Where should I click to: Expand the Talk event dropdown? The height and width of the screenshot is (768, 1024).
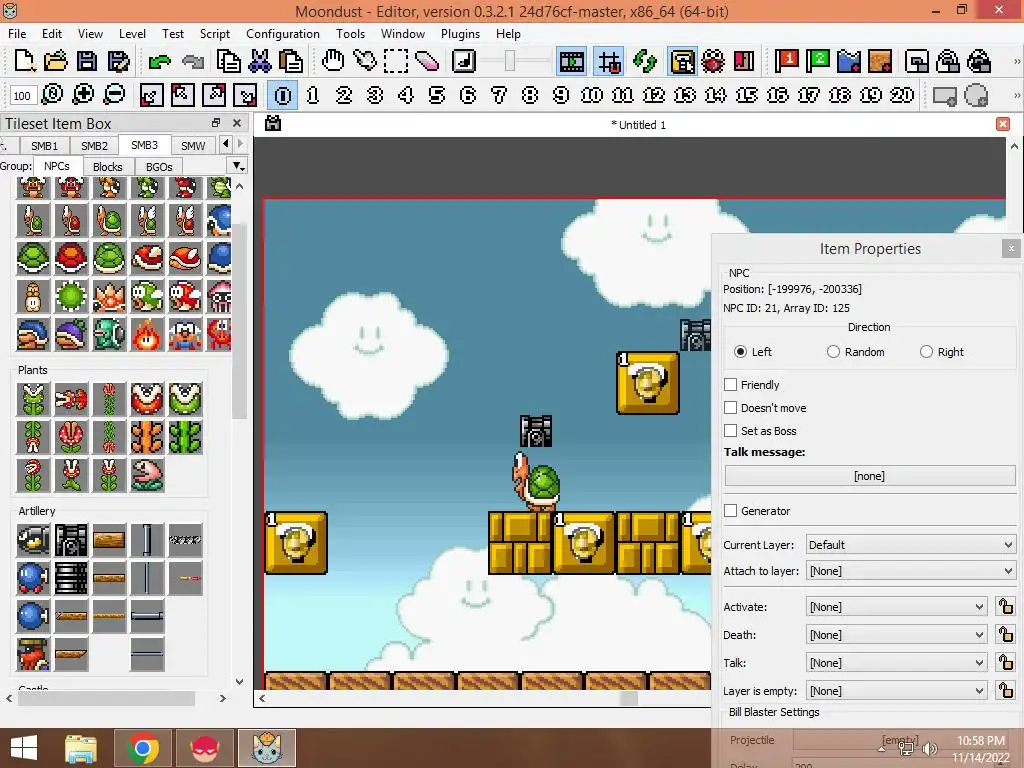(x=897, y=663)
